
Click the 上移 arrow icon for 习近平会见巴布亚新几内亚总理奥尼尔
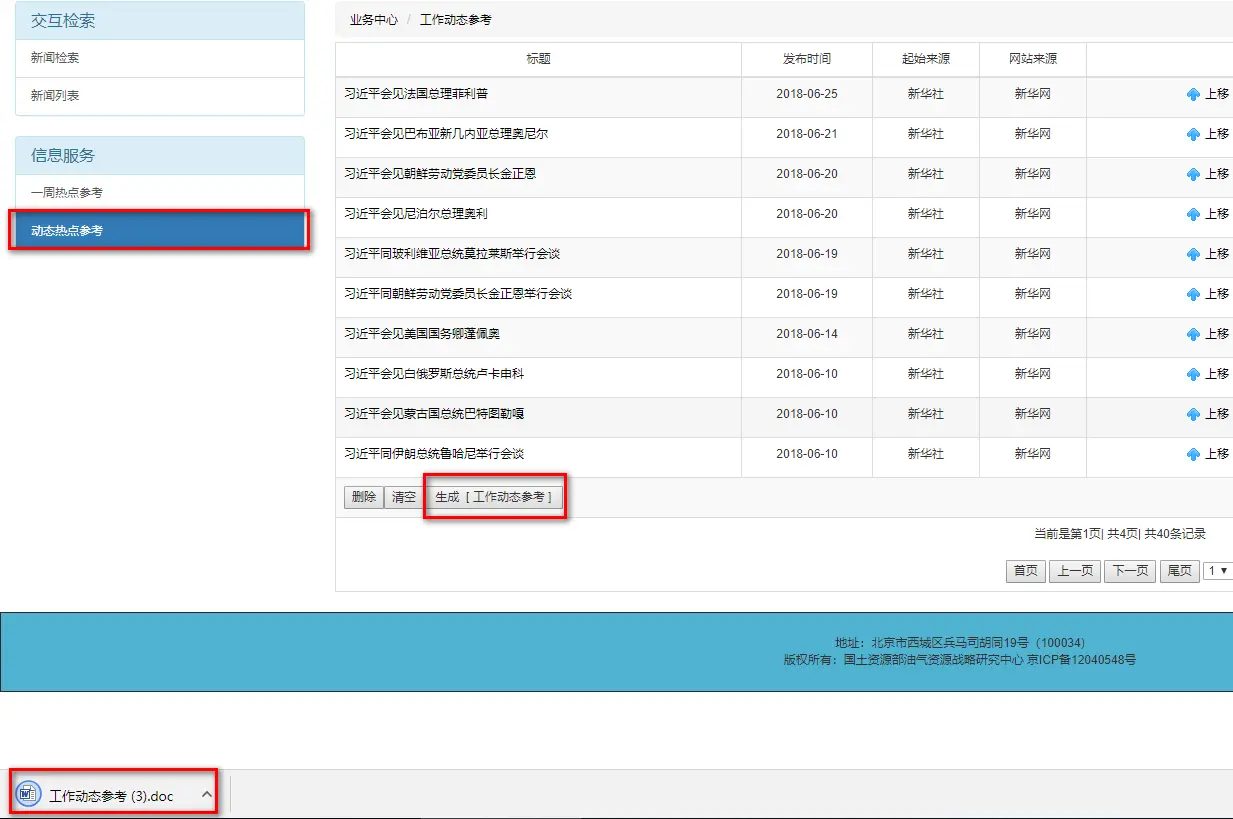(x=1192, y=134)
